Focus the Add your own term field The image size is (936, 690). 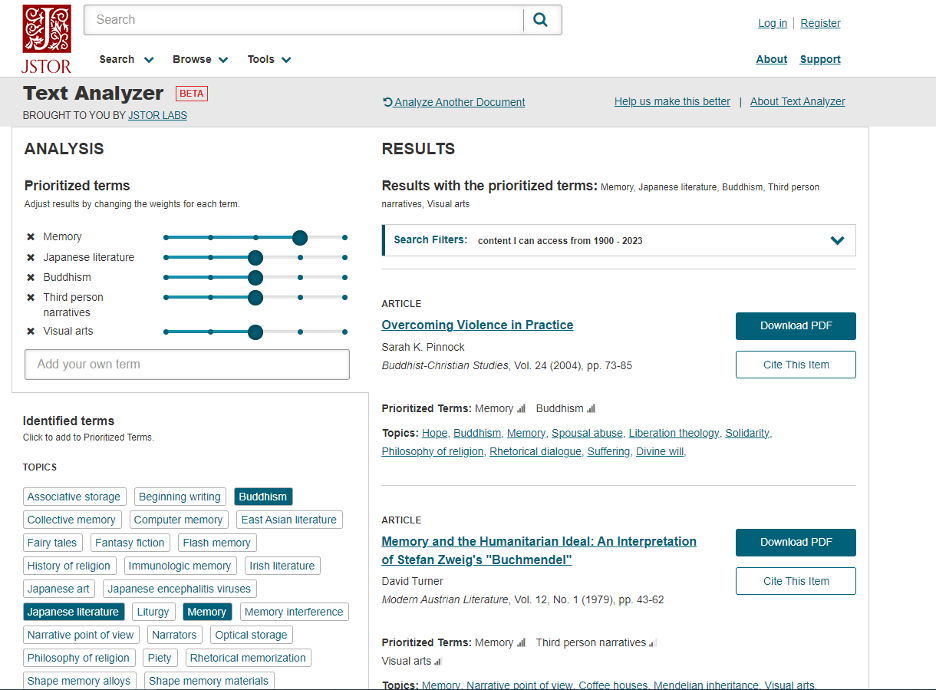(x=187, y=364)
